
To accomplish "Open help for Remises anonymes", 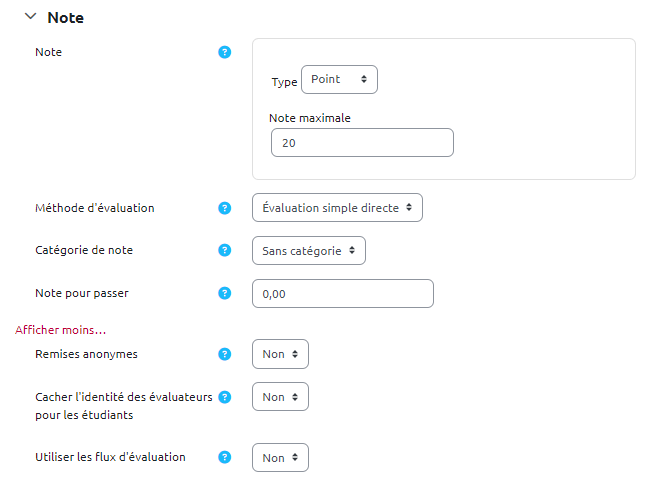I will tap(224, 354).
